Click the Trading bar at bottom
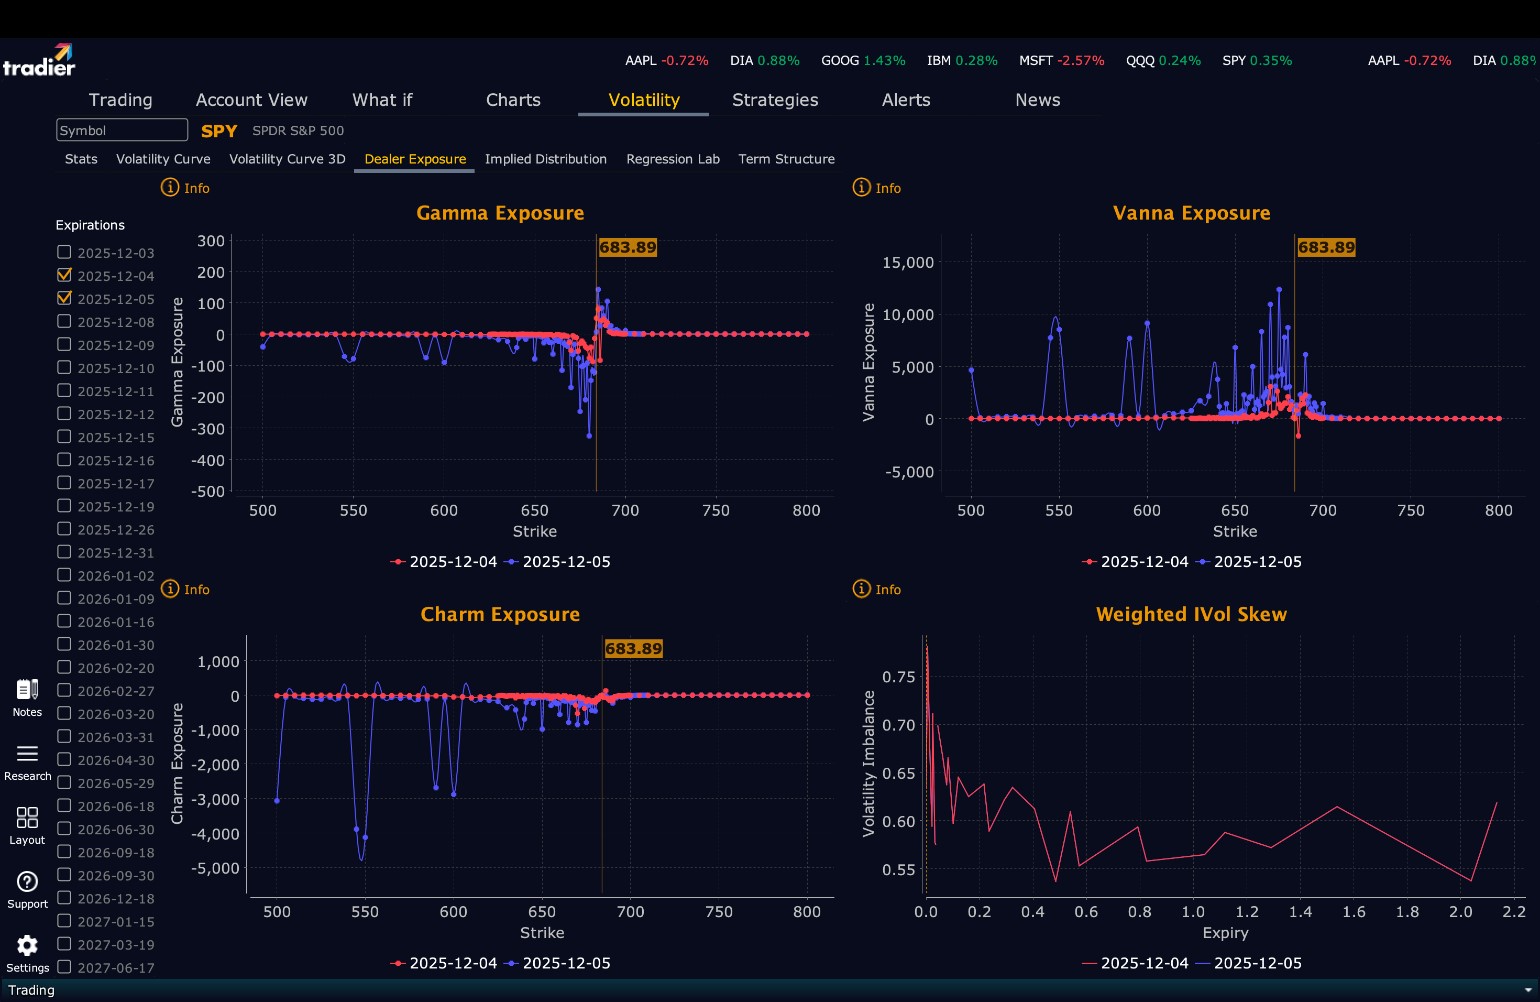Viewport: 1540px width, 1002px height. coord(770,990)
